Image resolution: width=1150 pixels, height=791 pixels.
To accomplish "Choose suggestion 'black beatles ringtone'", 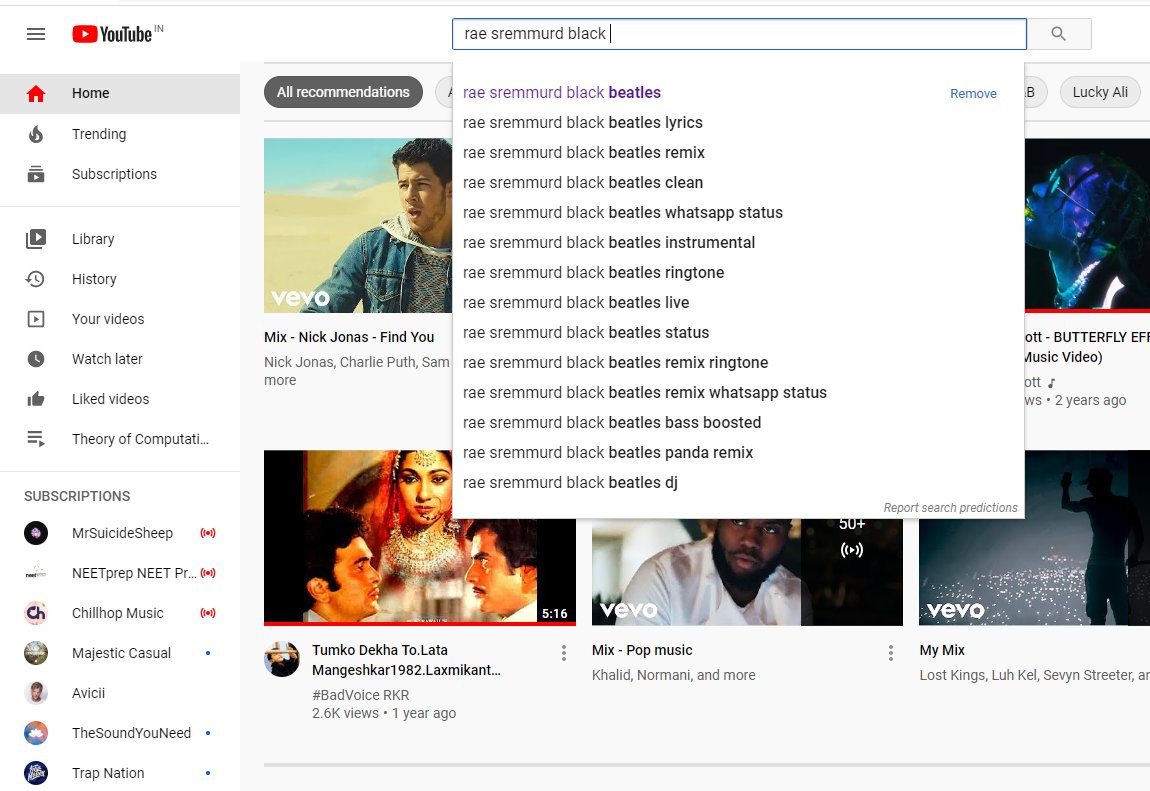I will coord(739,273).
